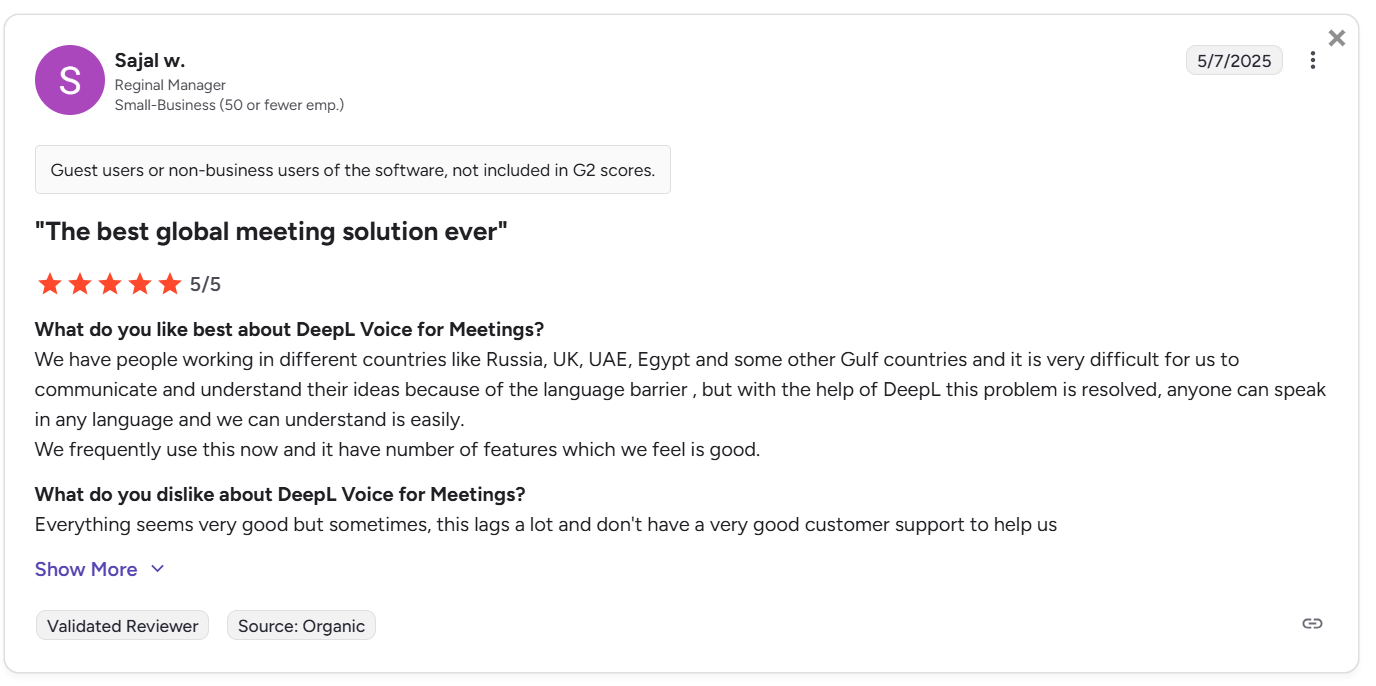Viewport: 1376px width, 686px height.
Task: Click the copy review link icon
Action: point(1311,623)
